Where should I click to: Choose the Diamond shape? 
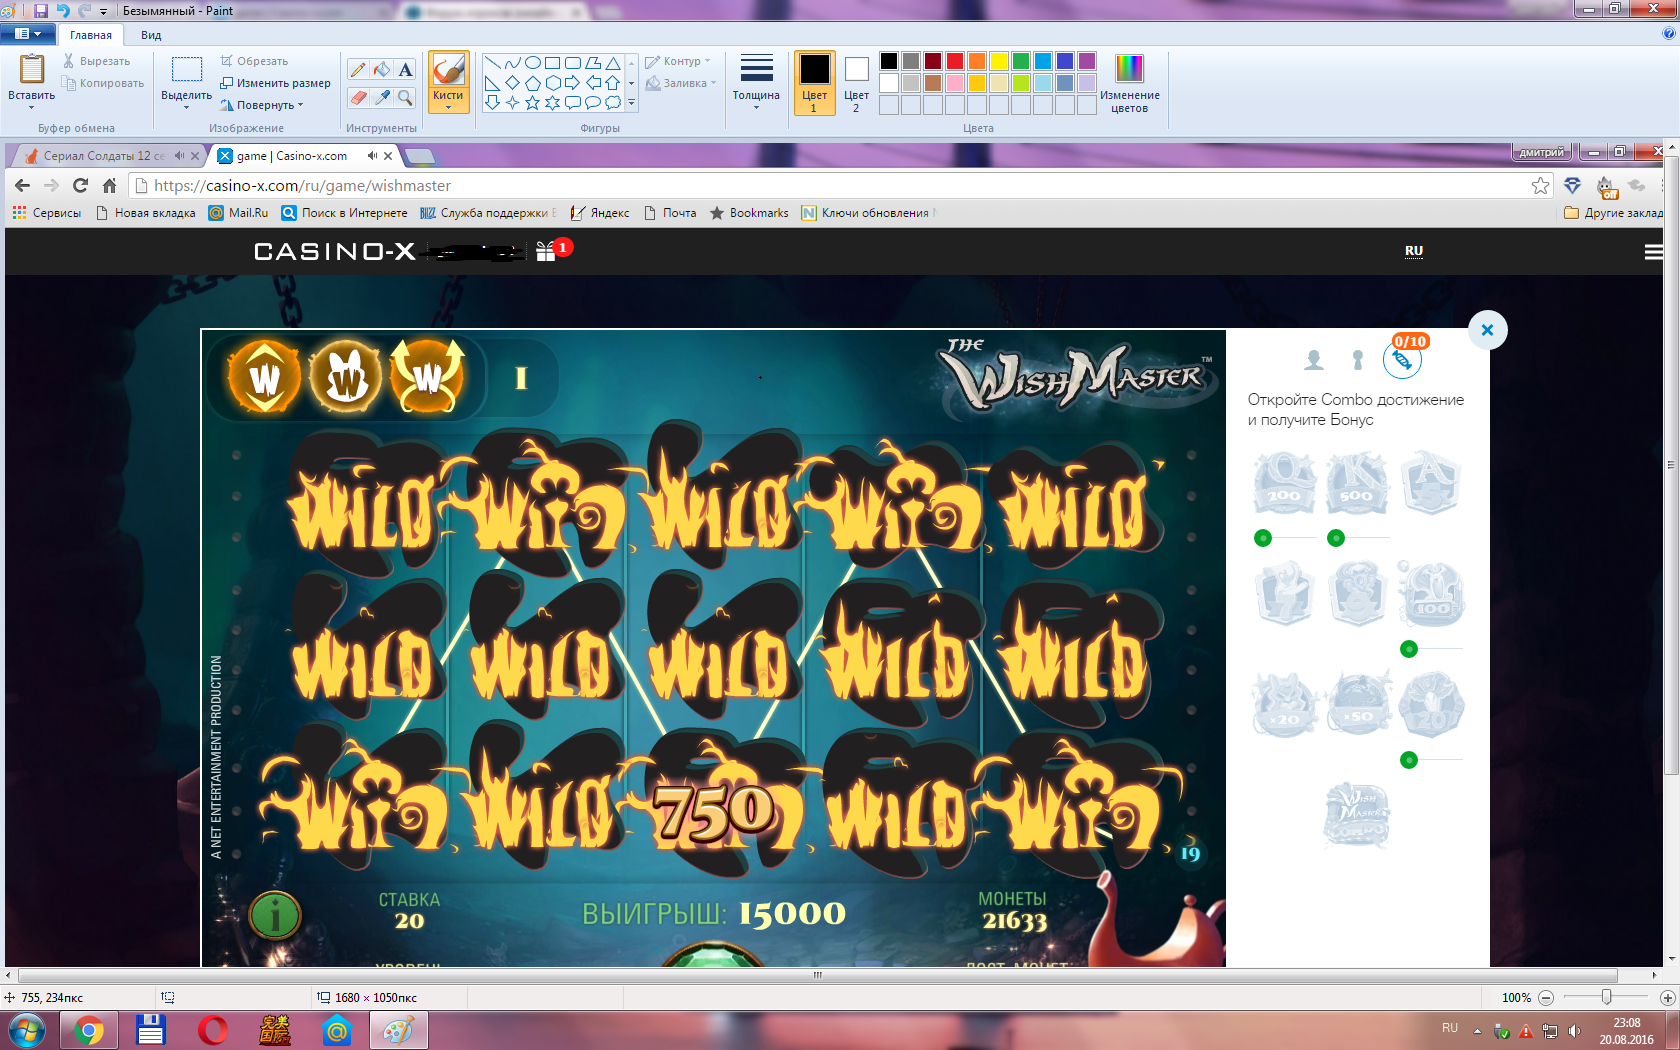coord(512,83)
